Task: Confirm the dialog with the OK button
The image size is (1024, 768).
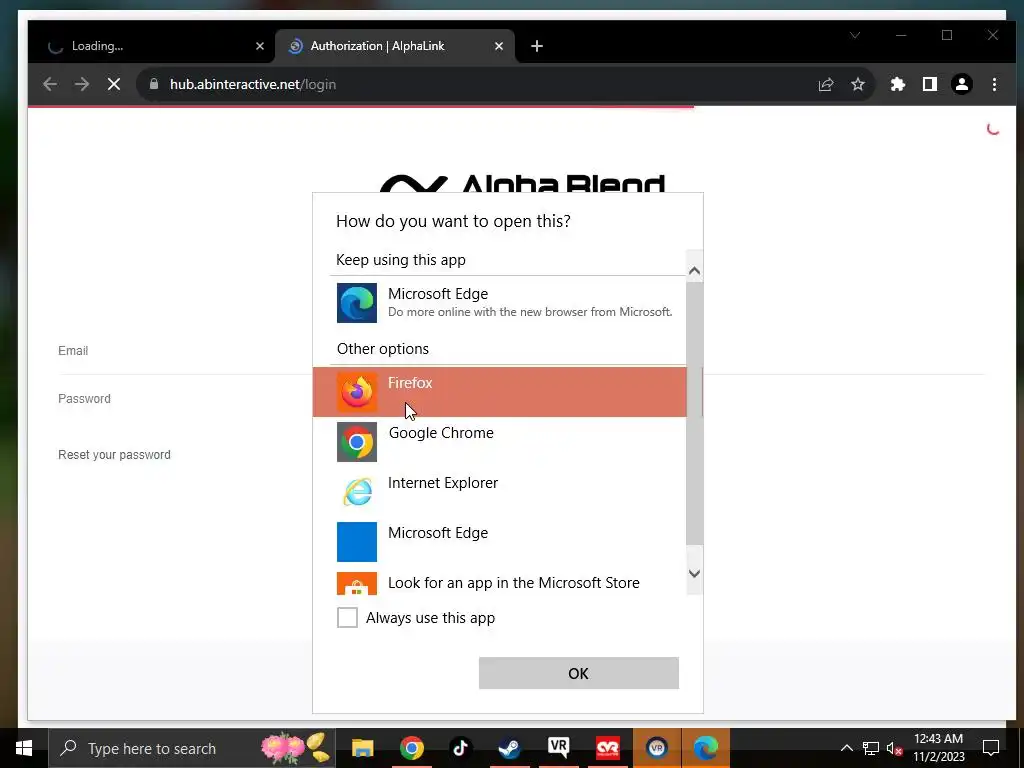Action: tap(579, 673)
